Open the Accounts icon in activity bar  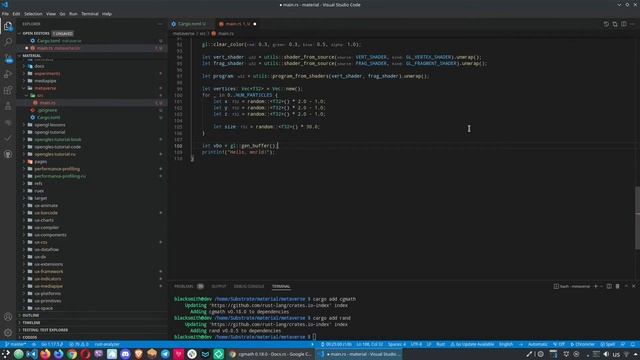point(8,317)
